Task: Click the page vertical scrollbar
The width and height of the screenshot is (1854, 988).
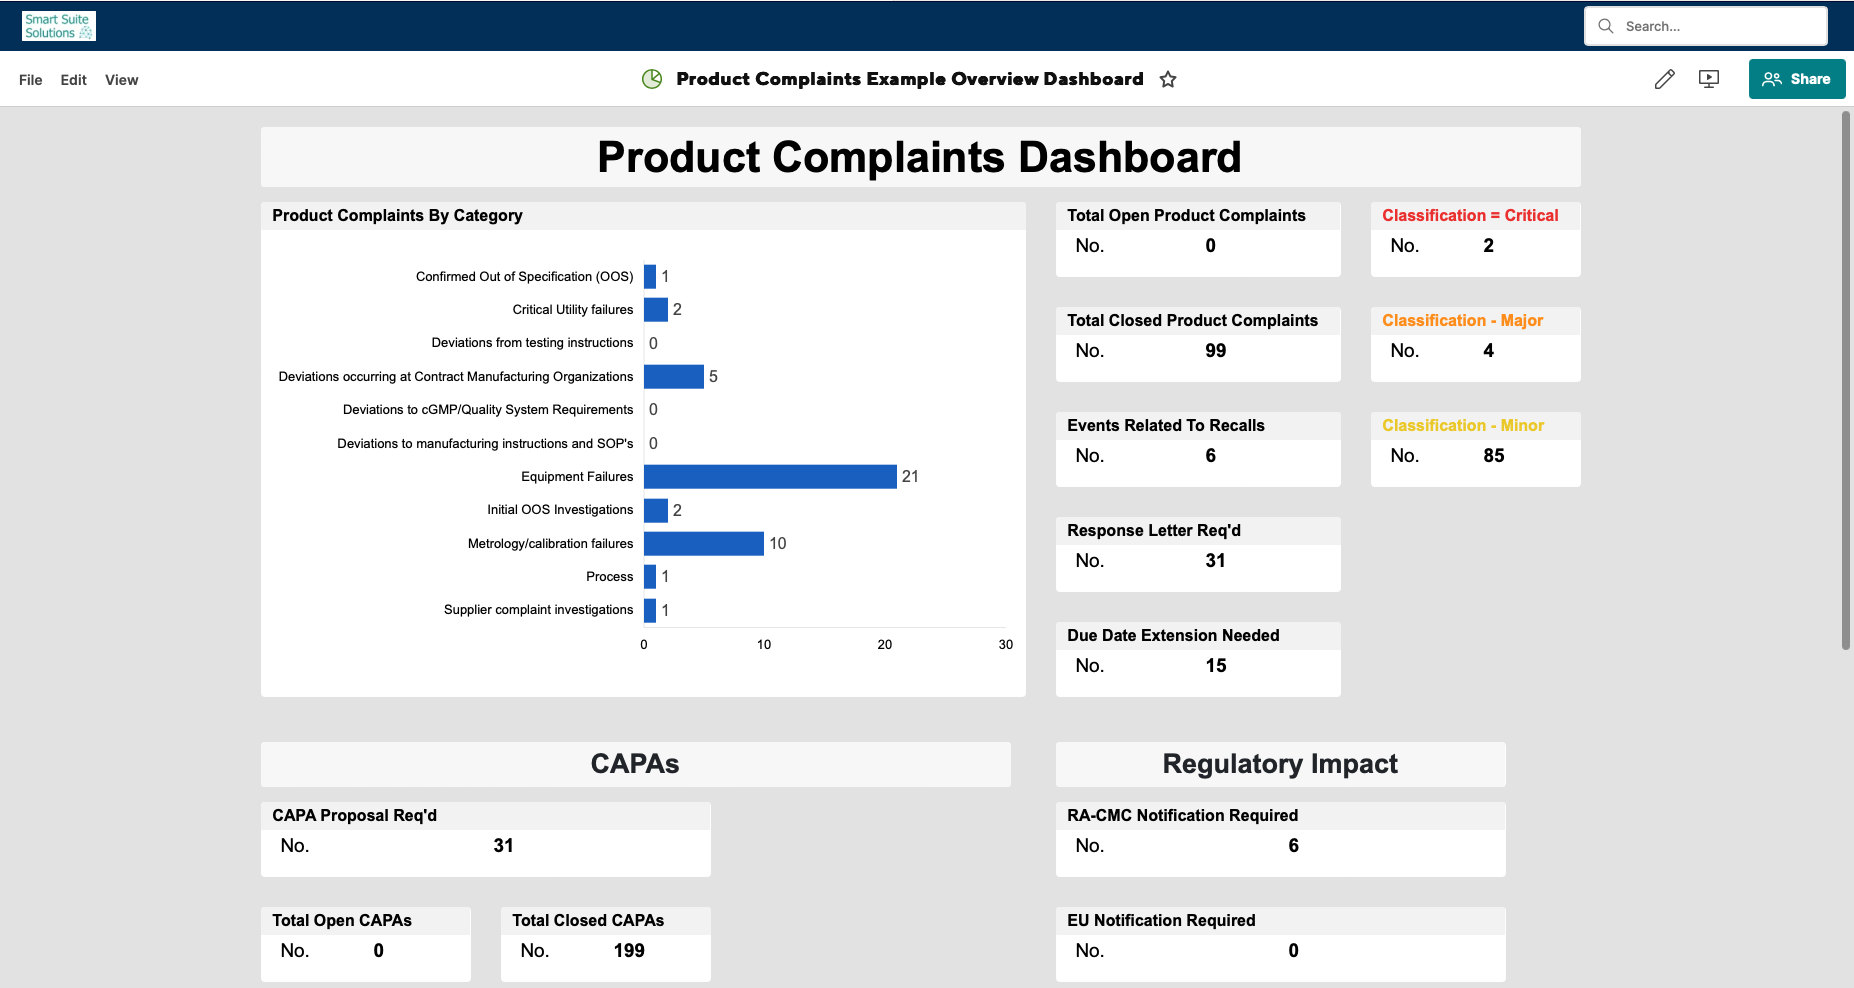Action: click(x=1846, y=380)
